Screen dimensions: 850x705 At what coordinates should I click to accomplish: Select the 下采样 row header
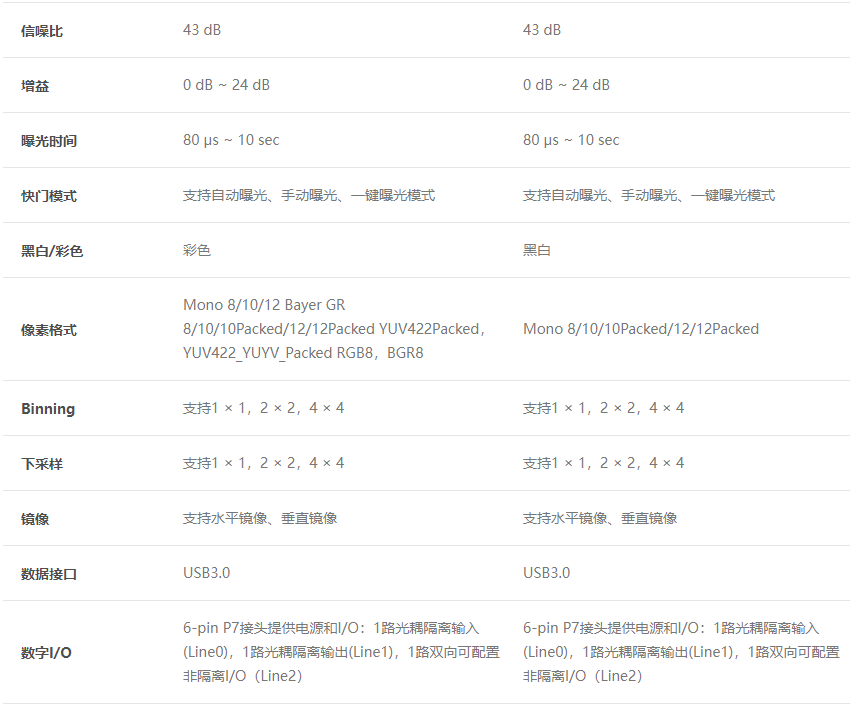tap(42, 464)
